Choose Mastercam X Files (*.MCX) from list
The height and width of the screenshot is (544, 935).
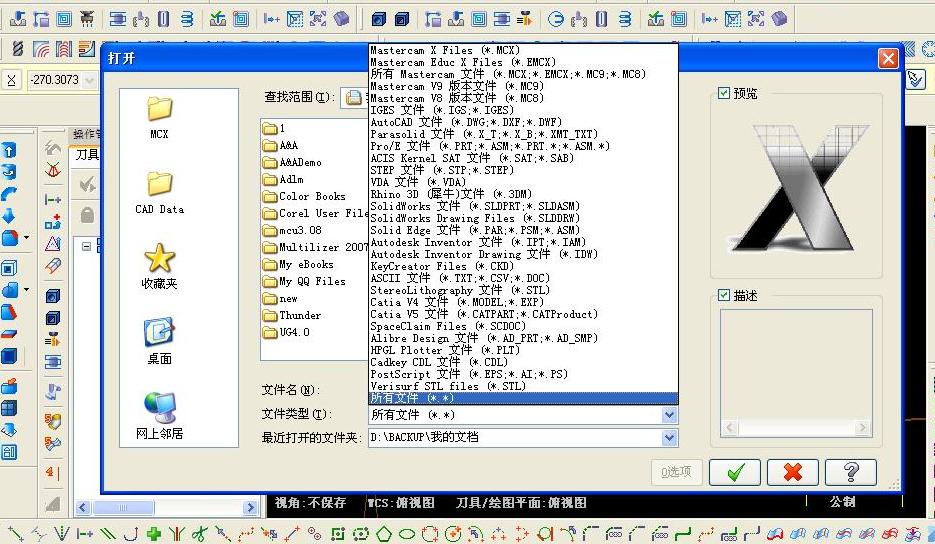tap(523, 50)
